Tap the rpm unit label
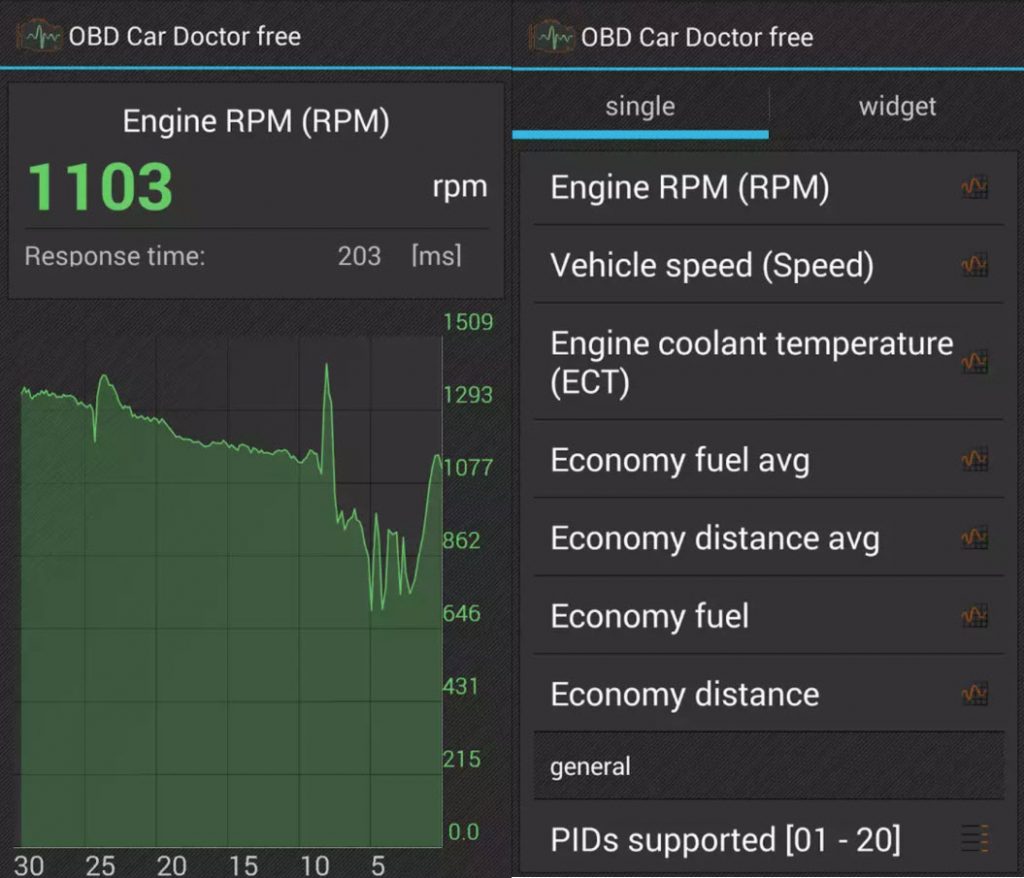 [x=460, y=188]
